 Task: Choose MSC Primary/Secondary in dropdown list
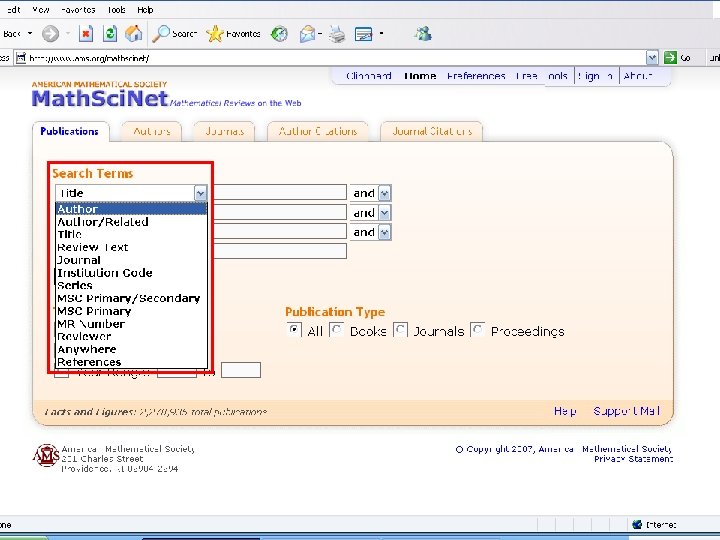point(131,298)
